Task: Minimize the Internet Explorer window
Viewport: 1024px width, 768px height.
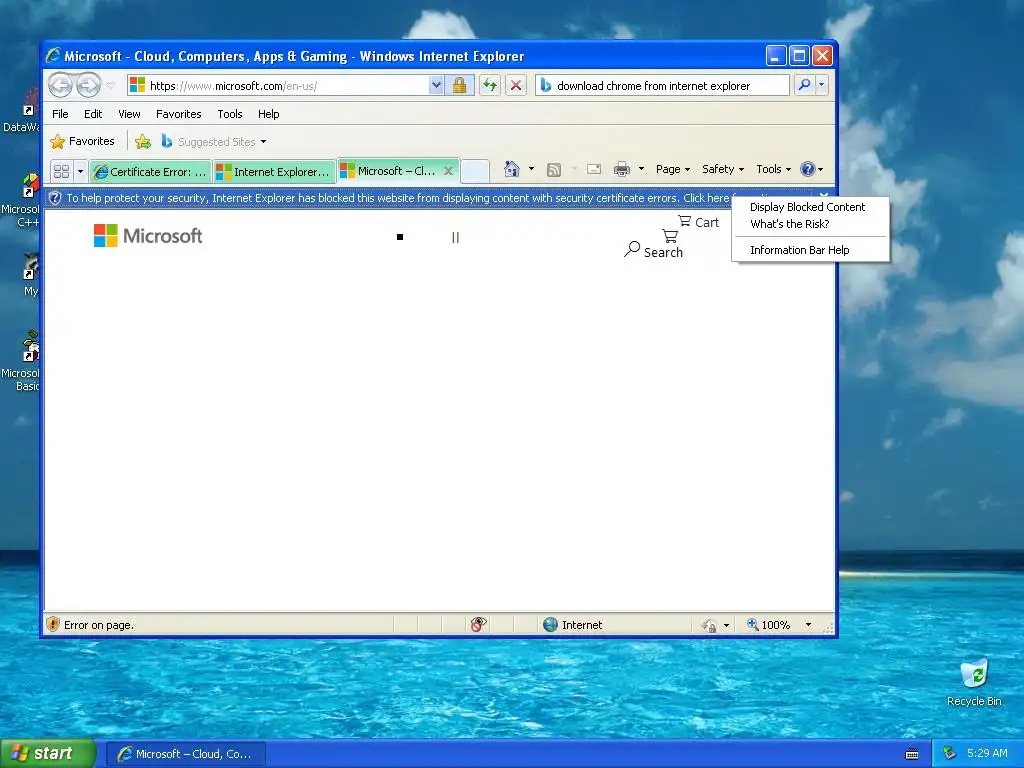Action: [776, 56]
